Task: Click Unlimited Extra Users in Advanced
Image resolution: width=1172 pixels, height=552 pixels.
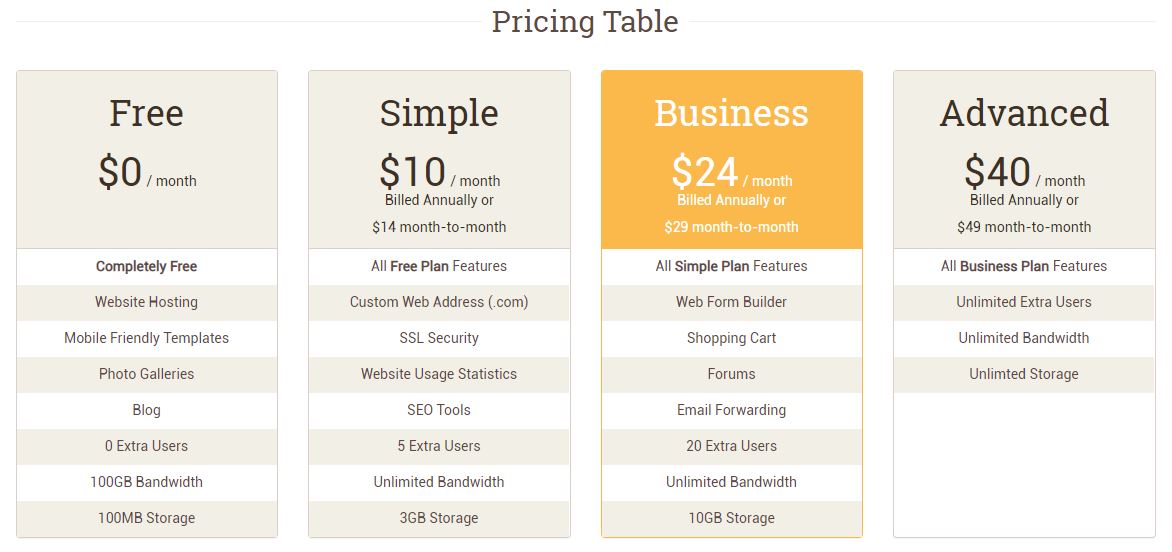Action: click(x=1024, y=303)
